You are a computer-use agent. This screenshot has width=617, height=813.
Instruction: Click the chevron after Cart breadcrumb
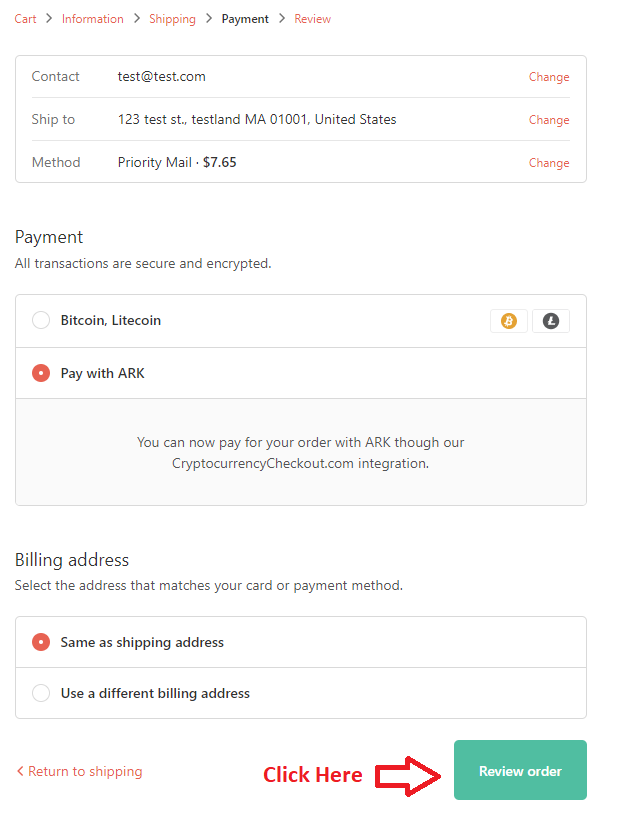[49, 19]
